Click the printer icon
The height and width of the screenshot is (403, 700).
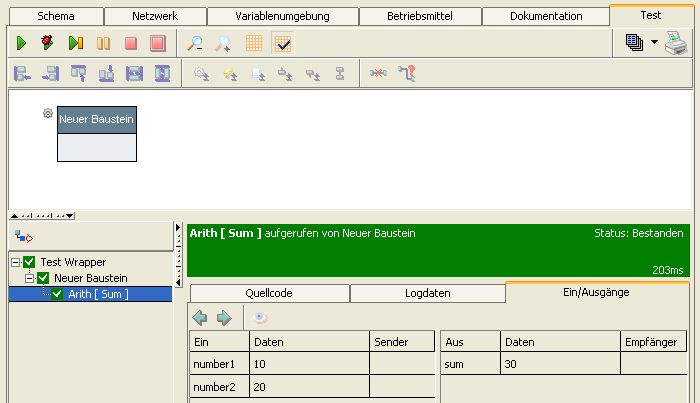[677, 42]
